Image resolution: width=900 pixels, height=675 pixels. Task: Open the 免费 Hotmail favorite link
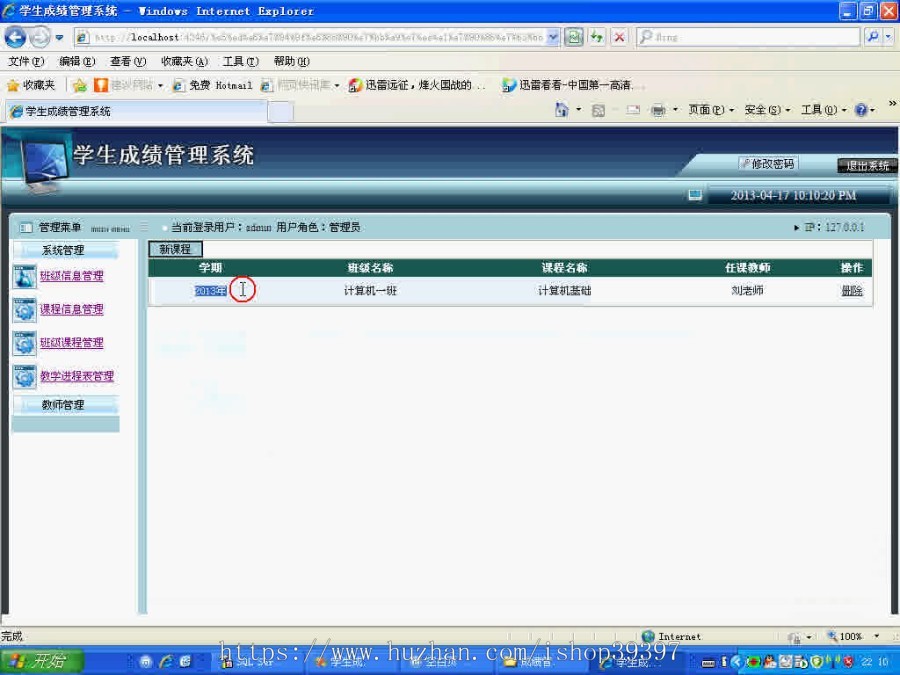[x=213, y=86]
